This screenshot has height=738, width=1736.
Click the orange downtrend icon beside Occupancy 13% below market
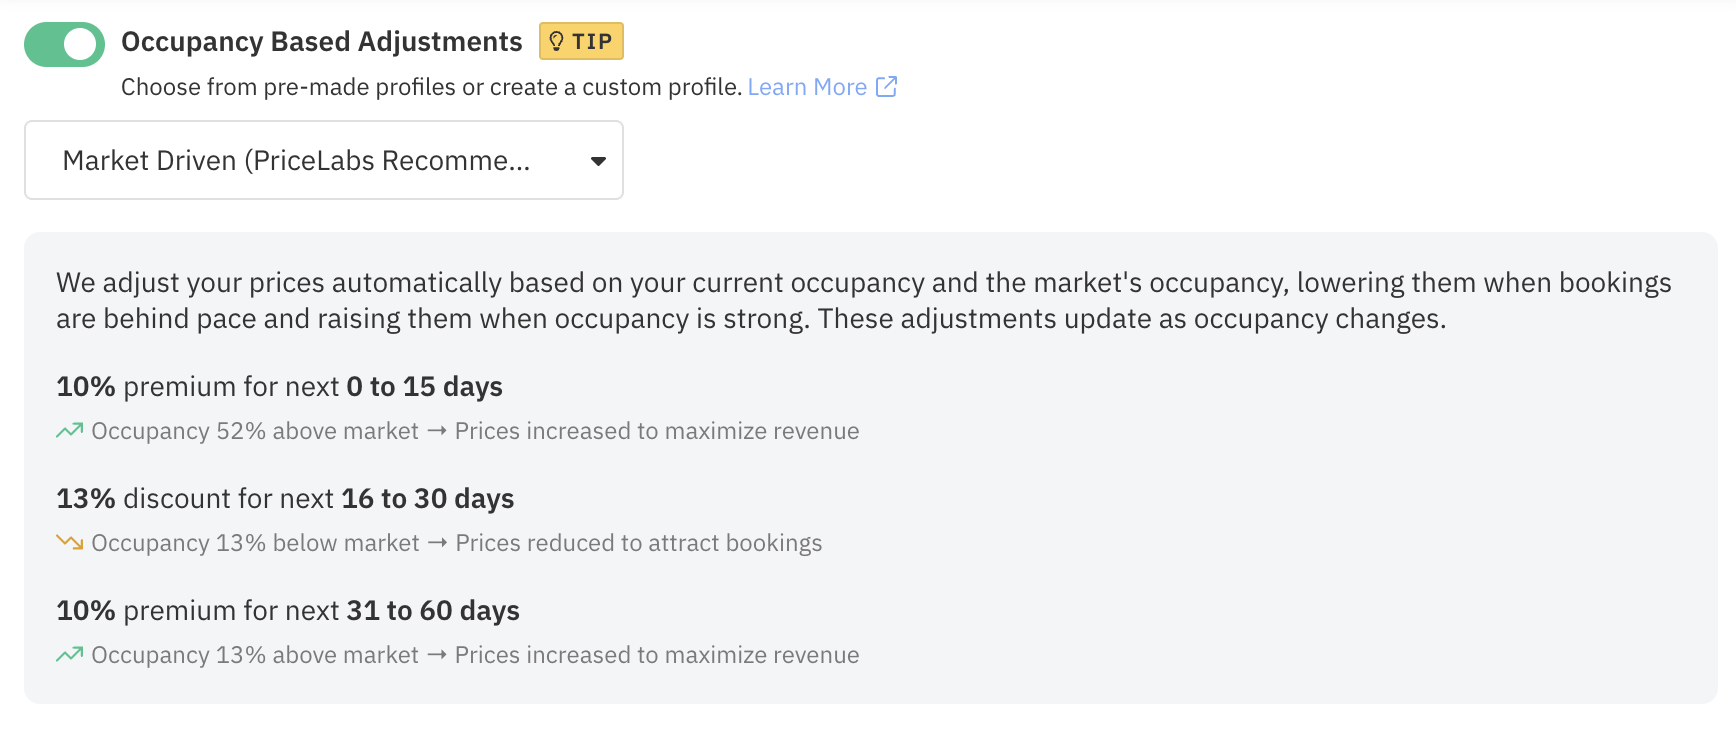click(69, 543)
